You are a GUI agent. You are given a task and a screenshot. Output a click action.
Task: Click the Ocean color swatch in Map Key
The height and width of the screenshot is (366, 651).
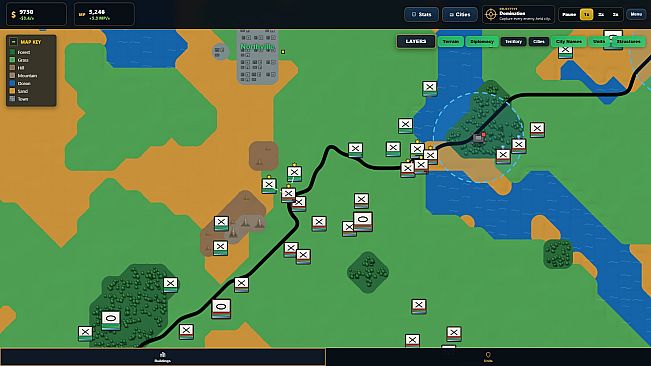coord(12,83)
